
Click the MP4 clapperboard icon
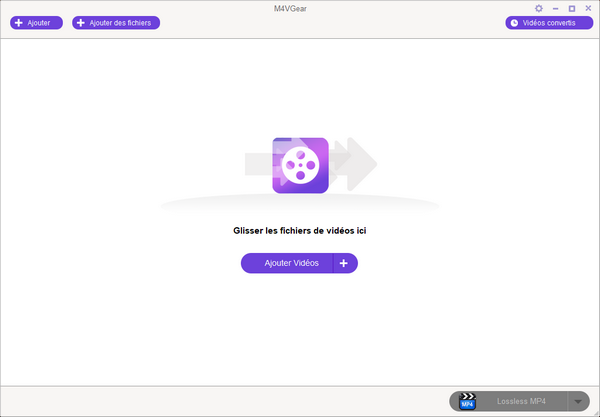pyautogui.click(x=467, y=401)
